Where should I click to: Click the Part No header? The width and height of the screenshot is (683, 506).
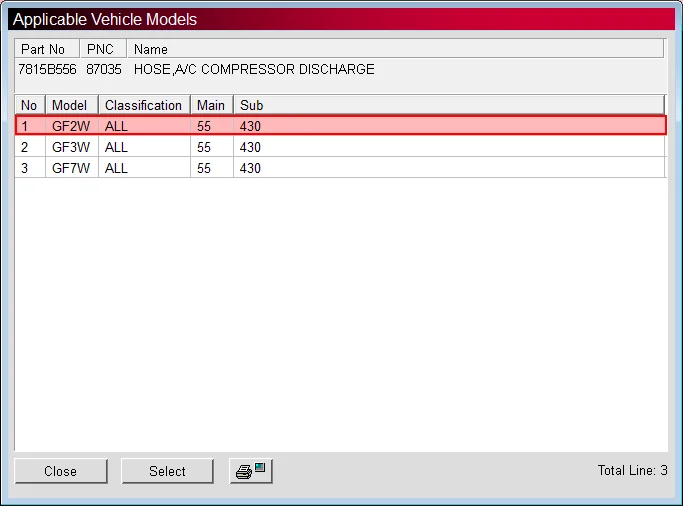(47, 49)
